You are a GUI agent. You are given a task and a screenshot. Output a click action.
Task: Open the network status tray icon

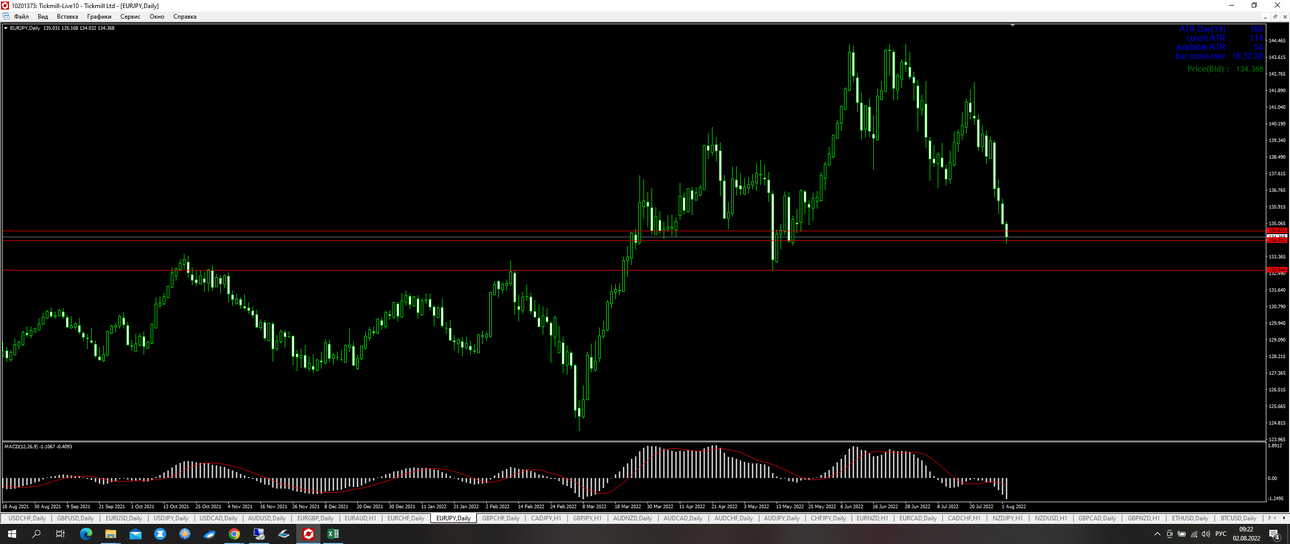[1194, 534]
